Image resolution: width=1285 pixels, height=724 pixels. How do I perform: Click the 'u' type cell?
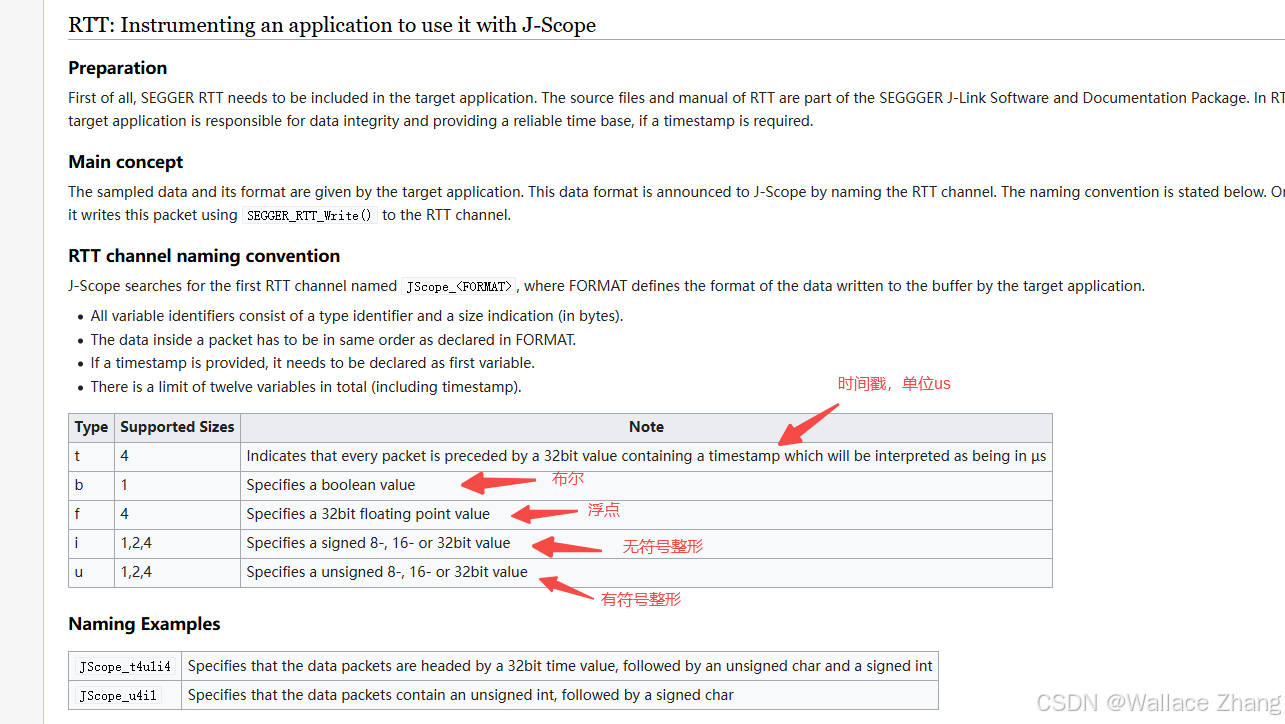(x=91, y=572)
